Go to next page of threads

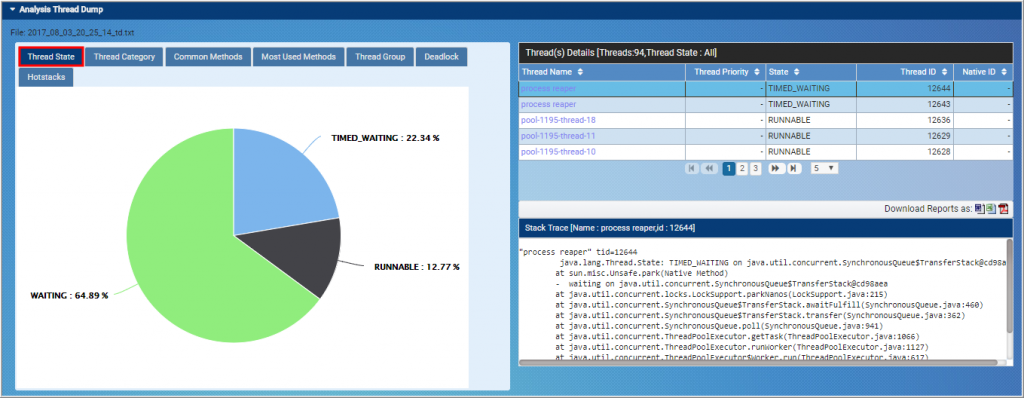tap(776, 169)
